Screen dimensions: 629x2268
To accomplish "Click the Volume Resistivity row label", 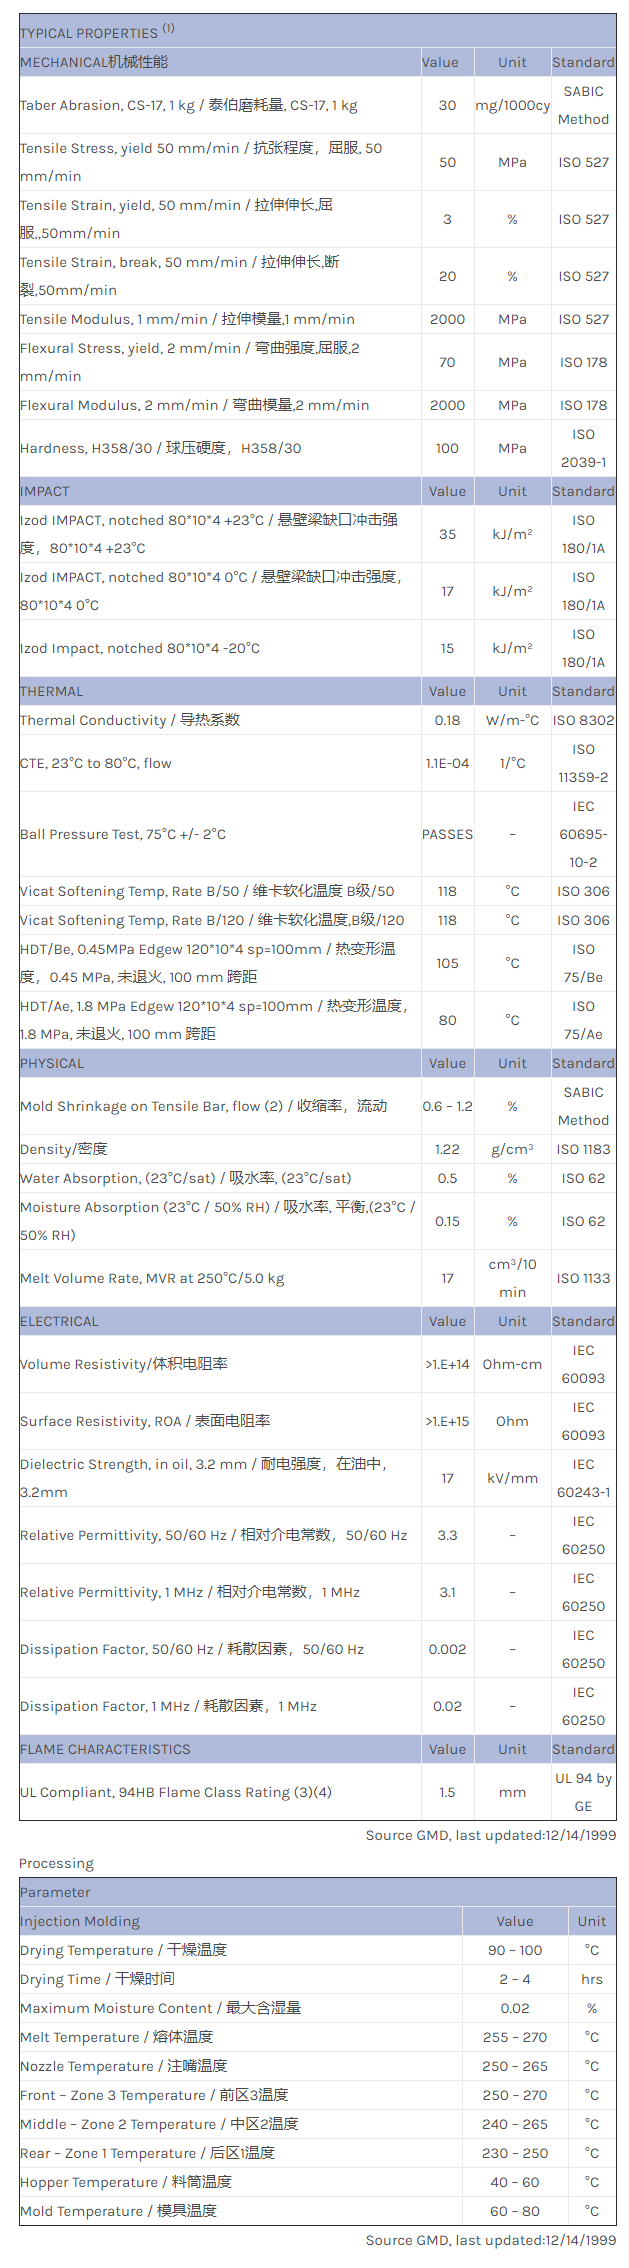I will coord(124,1364).
